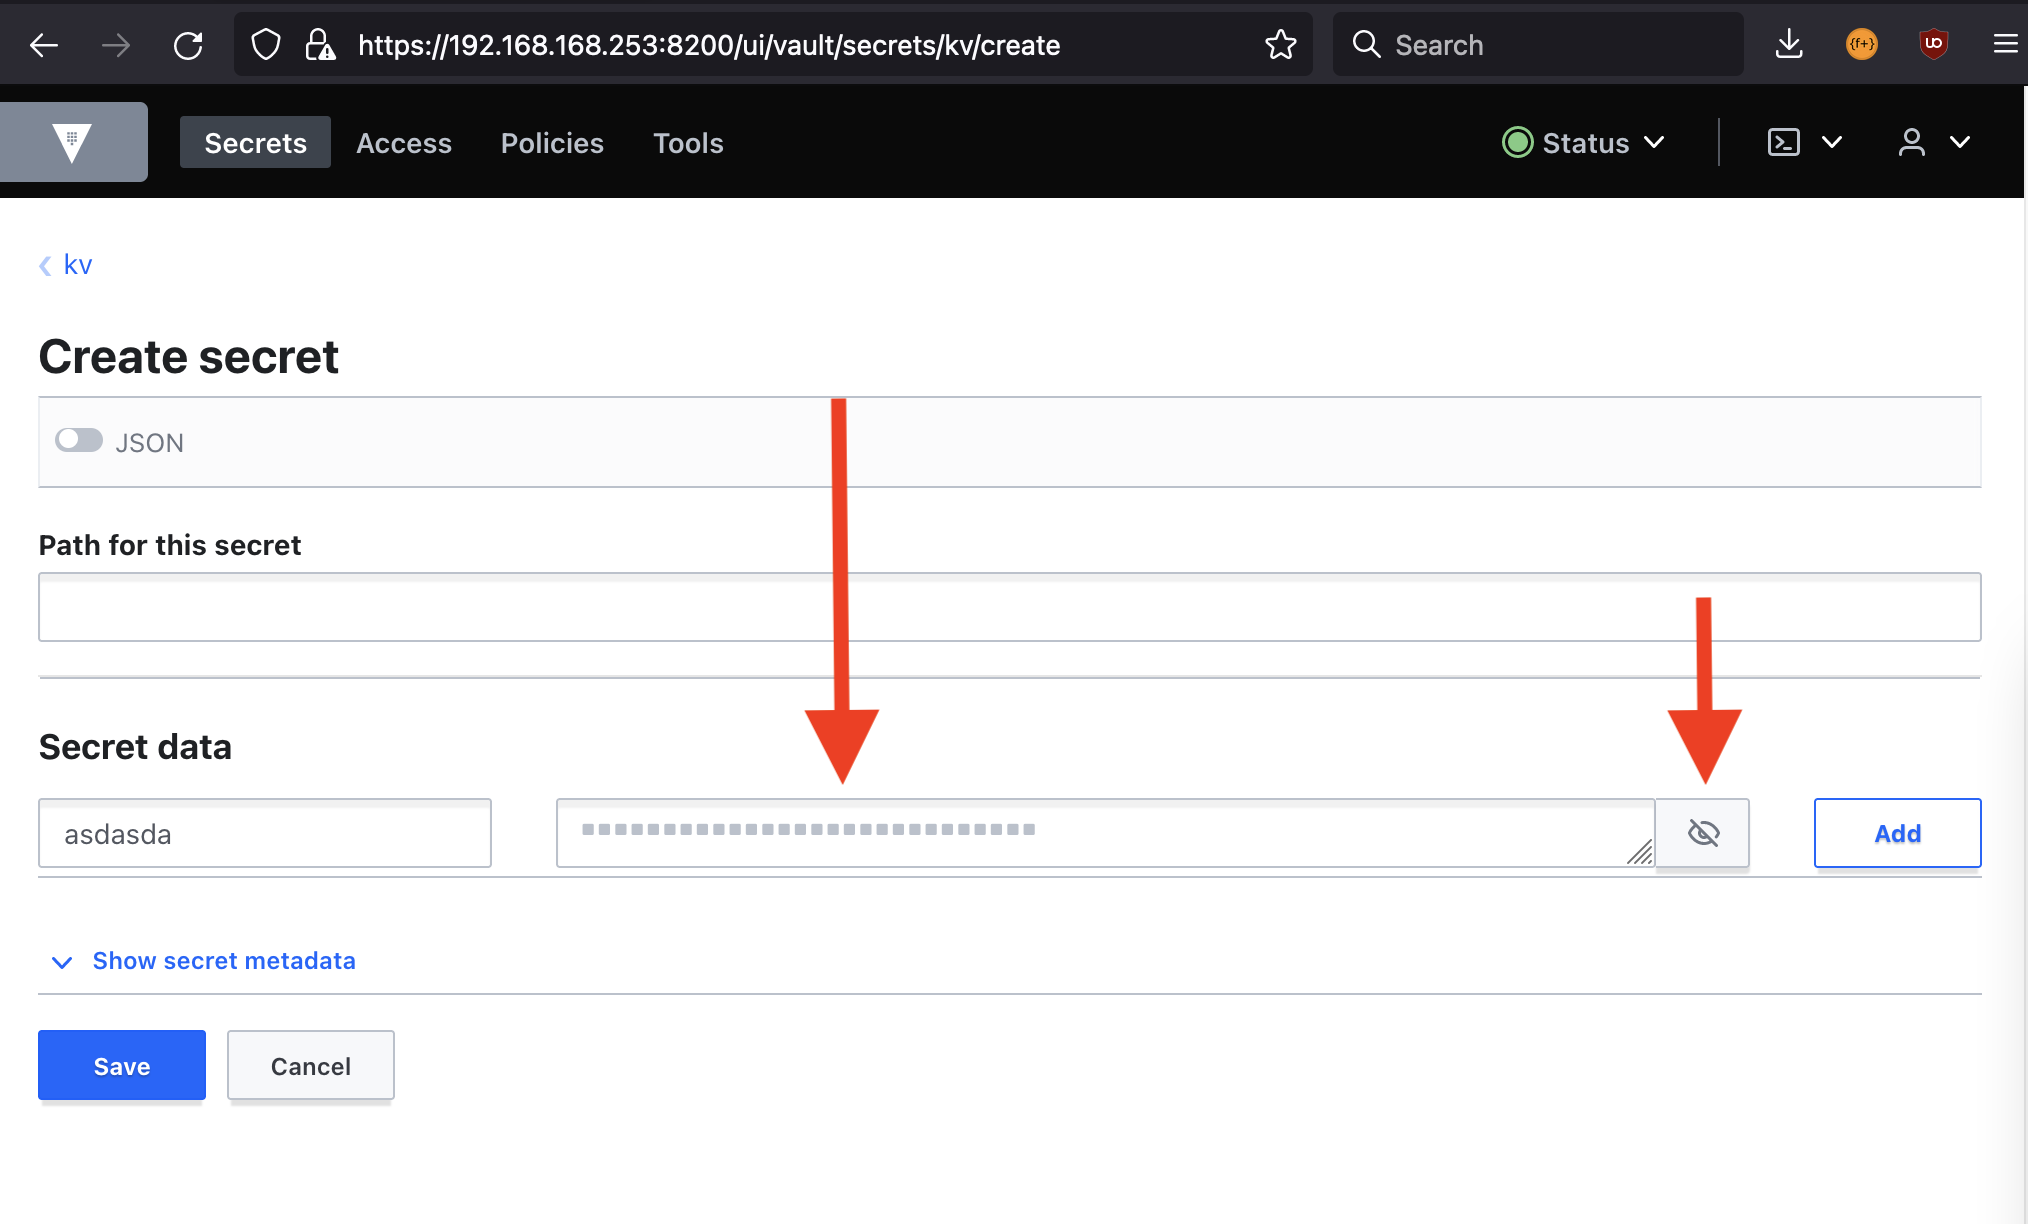Click the Vault logo in the top bar
Viewport: 2028px width, 1224px height.
coord(73,141)
